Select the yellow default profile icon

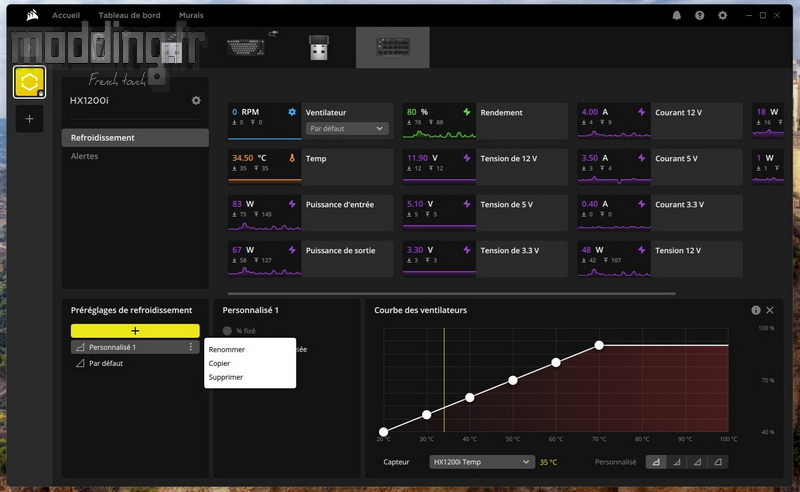pyautogui.click(x=30, y=82)
